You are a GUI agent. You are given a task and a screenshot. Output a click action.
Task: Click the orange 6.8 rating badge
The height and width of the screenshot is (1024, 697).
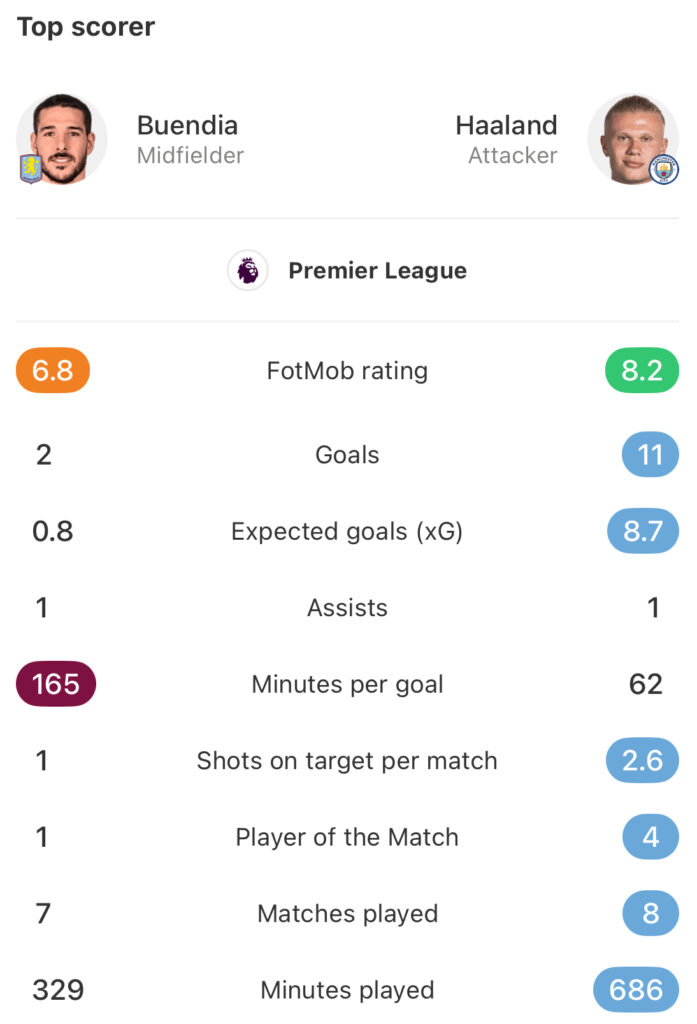[x=53, y=371]
